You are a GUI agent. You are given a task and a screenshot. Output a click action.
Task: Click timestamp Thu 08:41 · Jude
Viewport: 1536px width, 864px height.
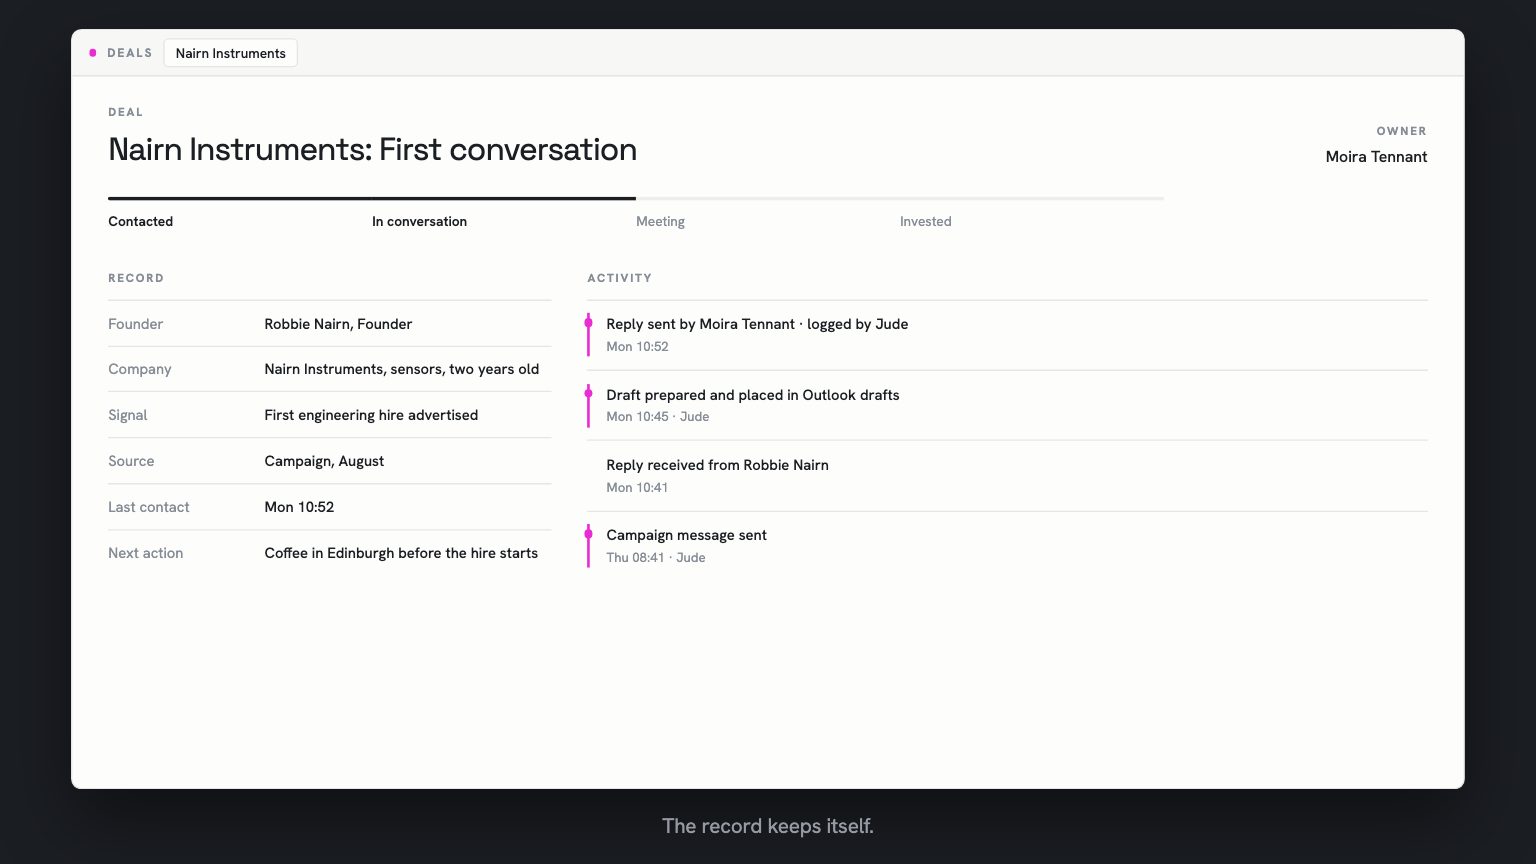click(655, 558)
